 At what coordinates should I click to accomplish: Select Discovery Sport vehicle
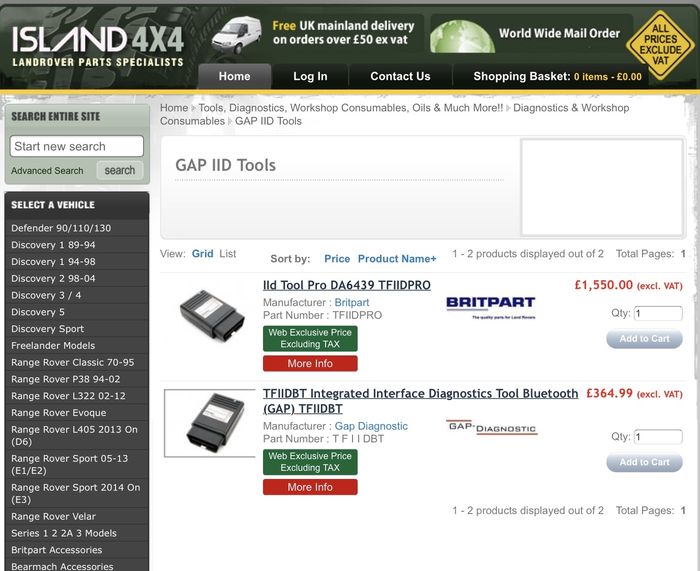click(x=77, y=329)
